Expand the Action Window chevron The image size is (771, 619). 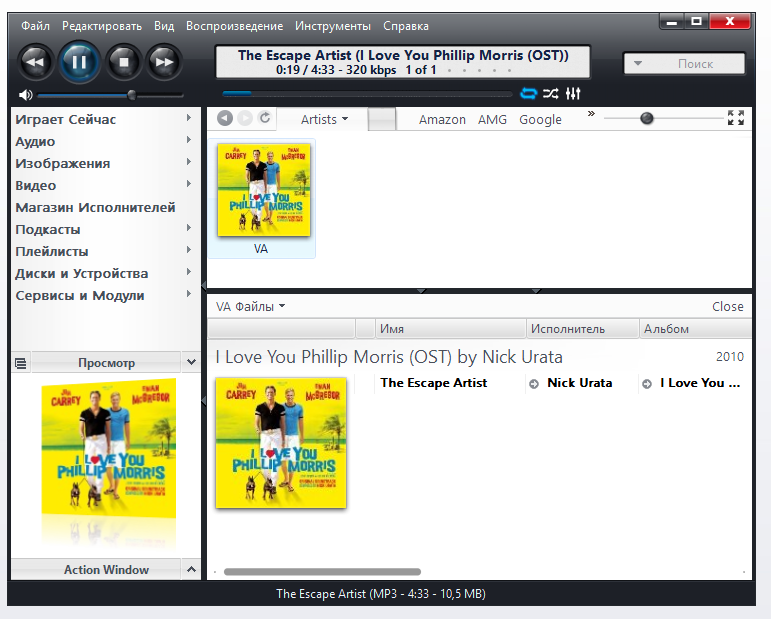pos(191,569)
